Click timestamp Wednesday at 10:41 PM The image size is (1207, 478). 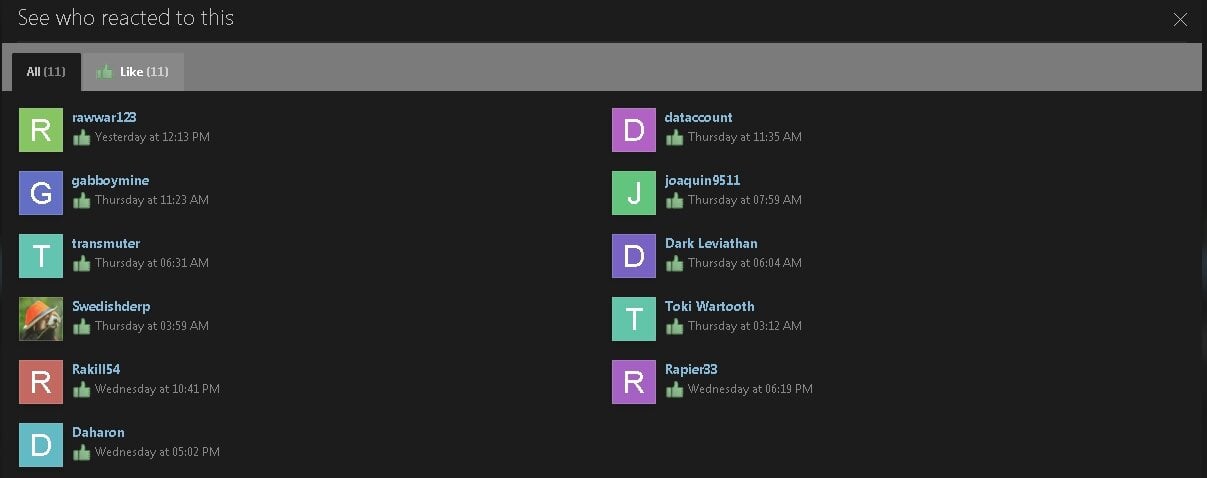pos(157,389)
